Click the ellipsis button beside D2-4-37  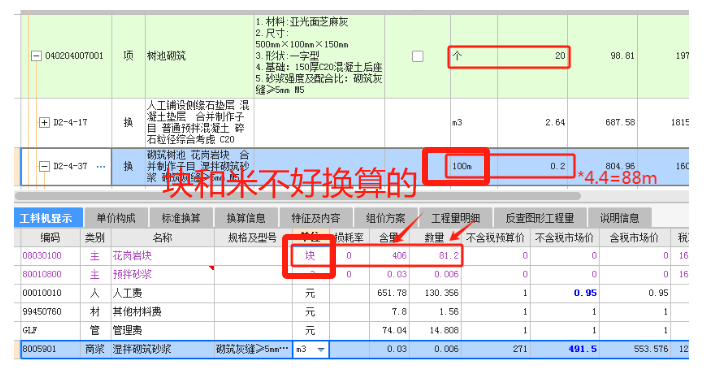coord(101,167)
